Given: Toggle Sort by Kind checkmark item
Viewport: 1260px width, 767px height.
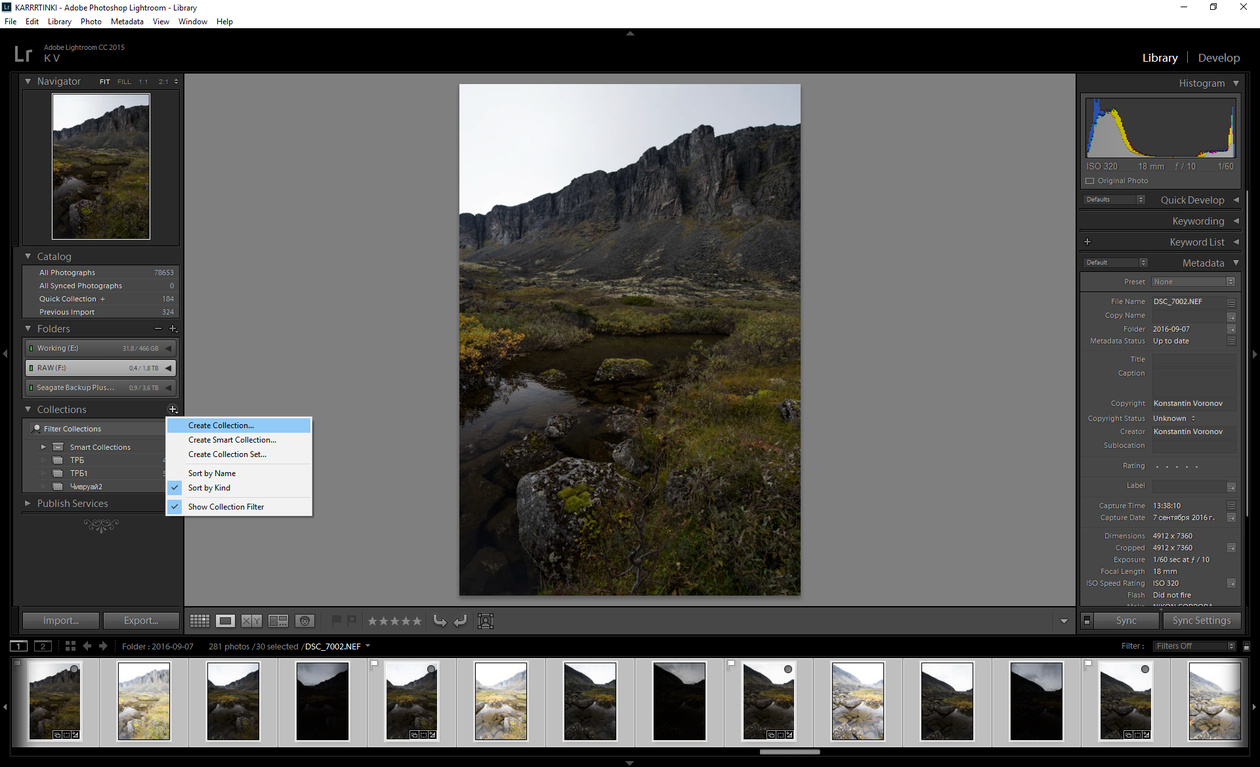Looking at the screenshot, I should (x=239, y=488).
